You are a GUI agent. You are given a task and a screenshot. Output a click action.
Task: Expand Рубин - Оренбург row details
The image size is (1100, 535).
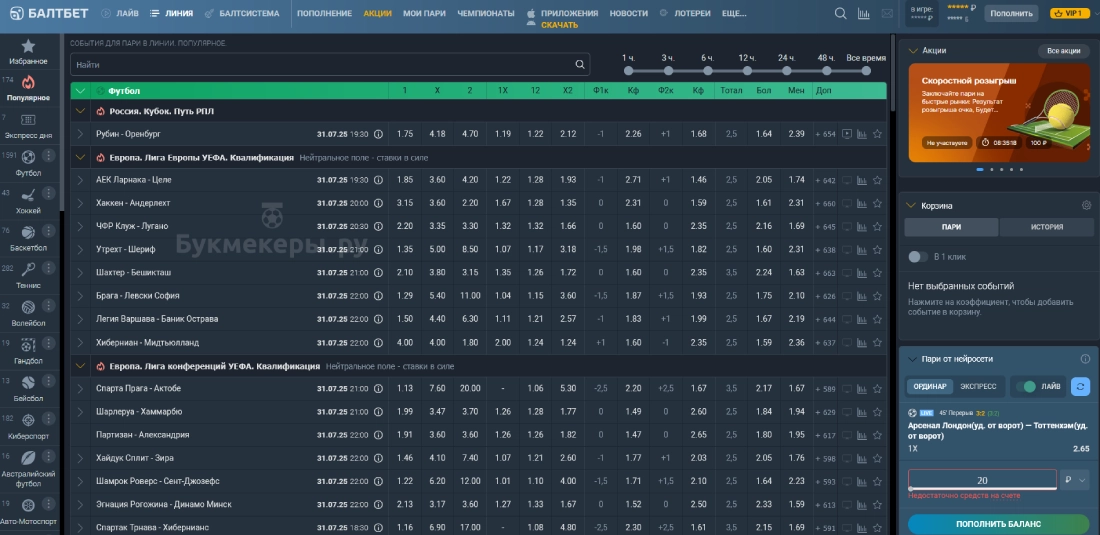(x=80, y=134)
